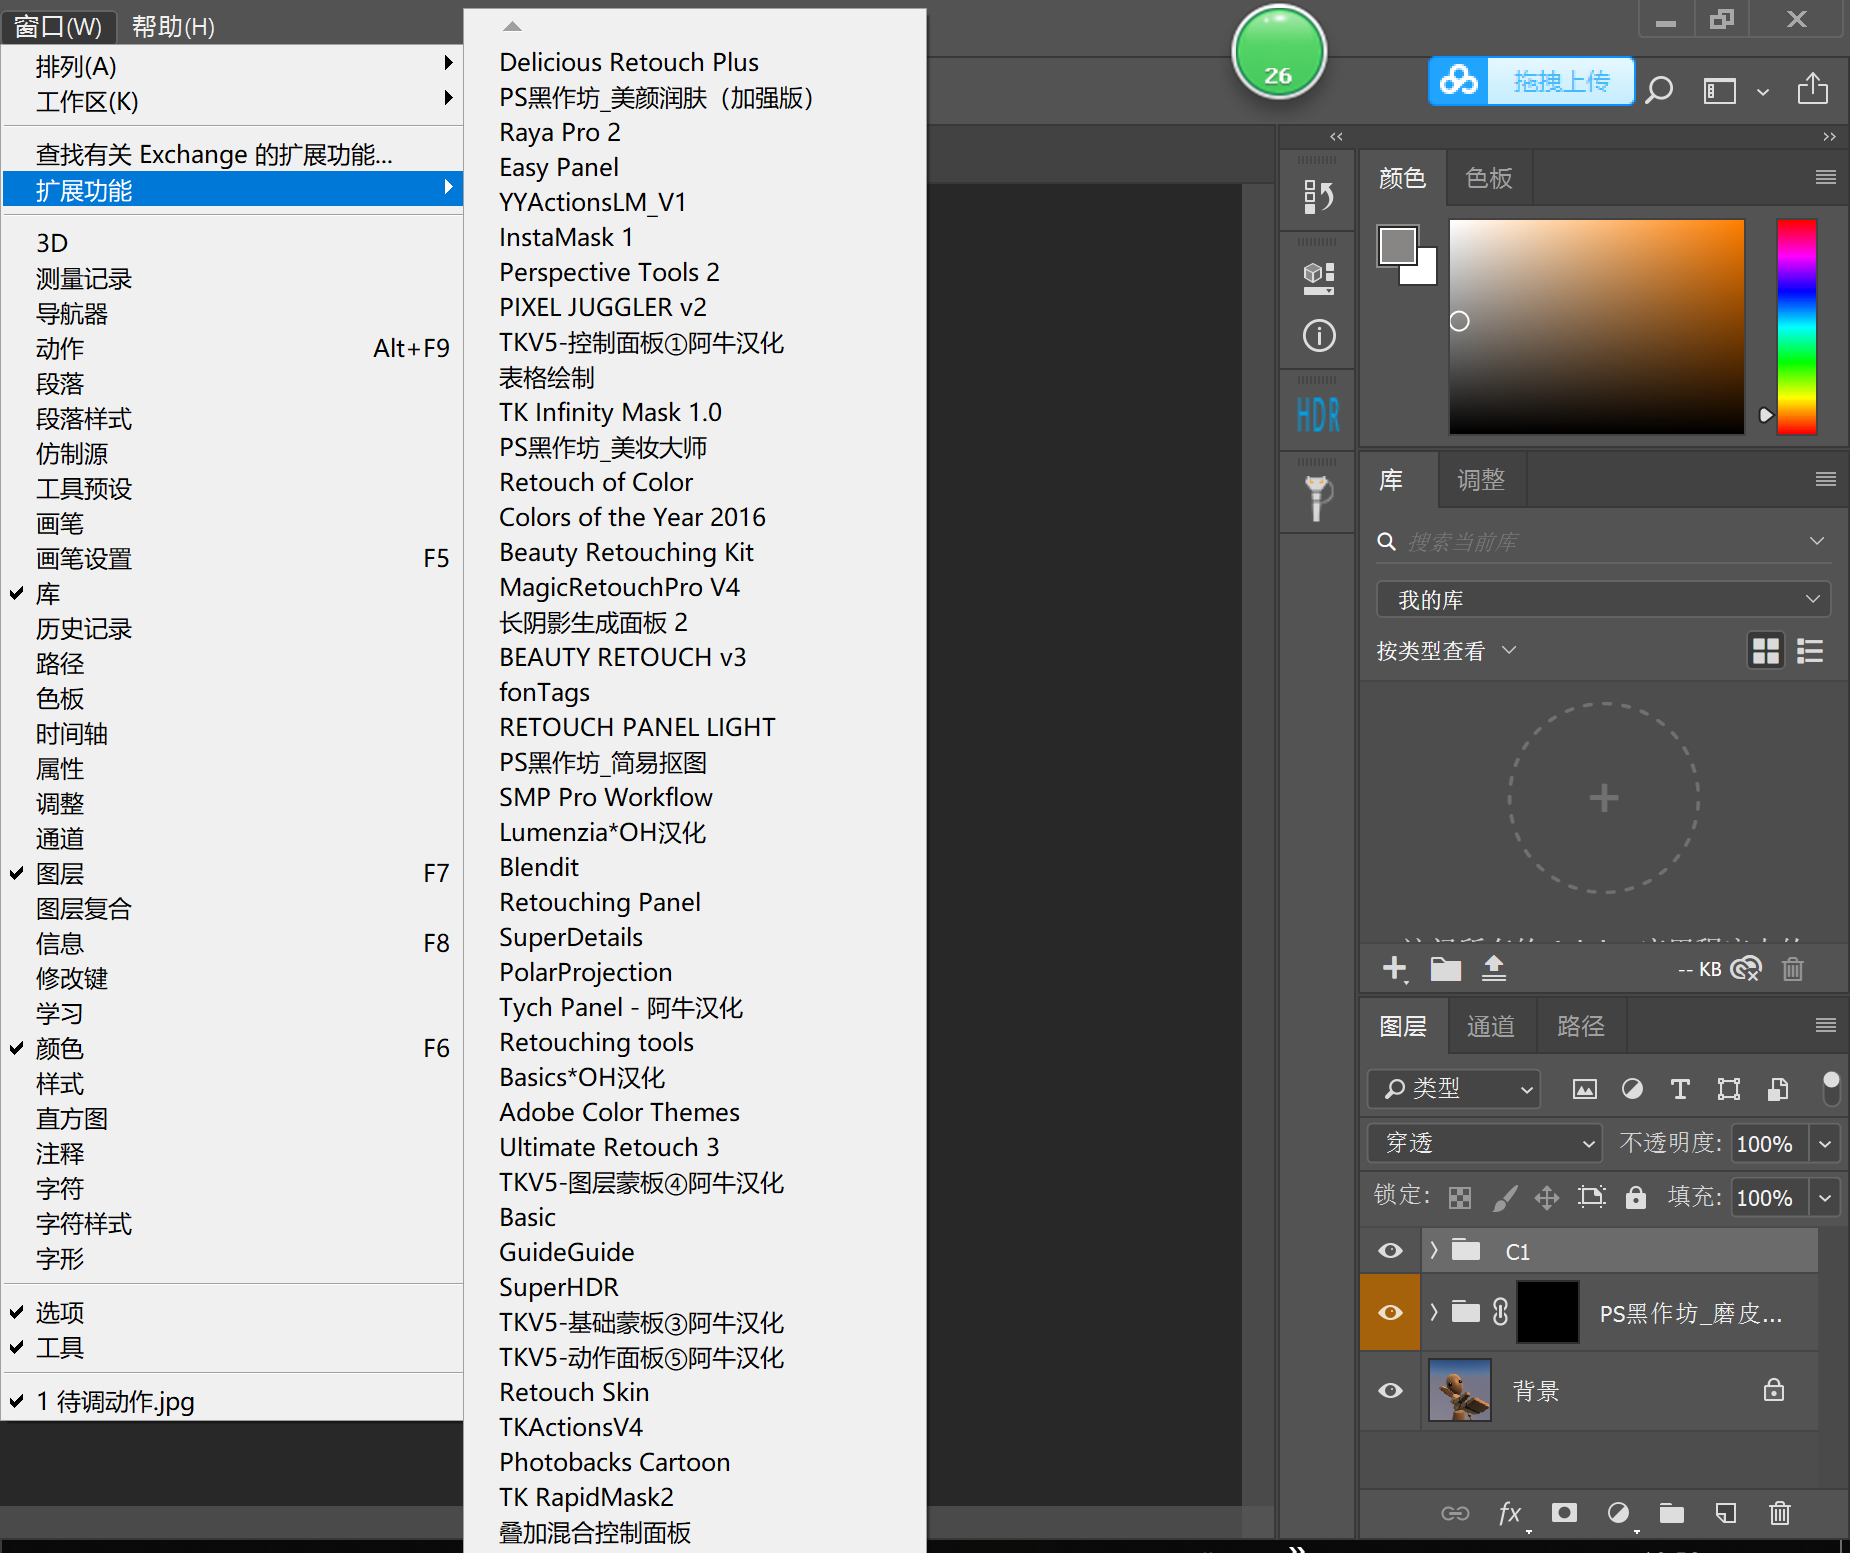Toggle lock transparent pixels
Viewport: 1850px width, 1553px height.
1460,1197
